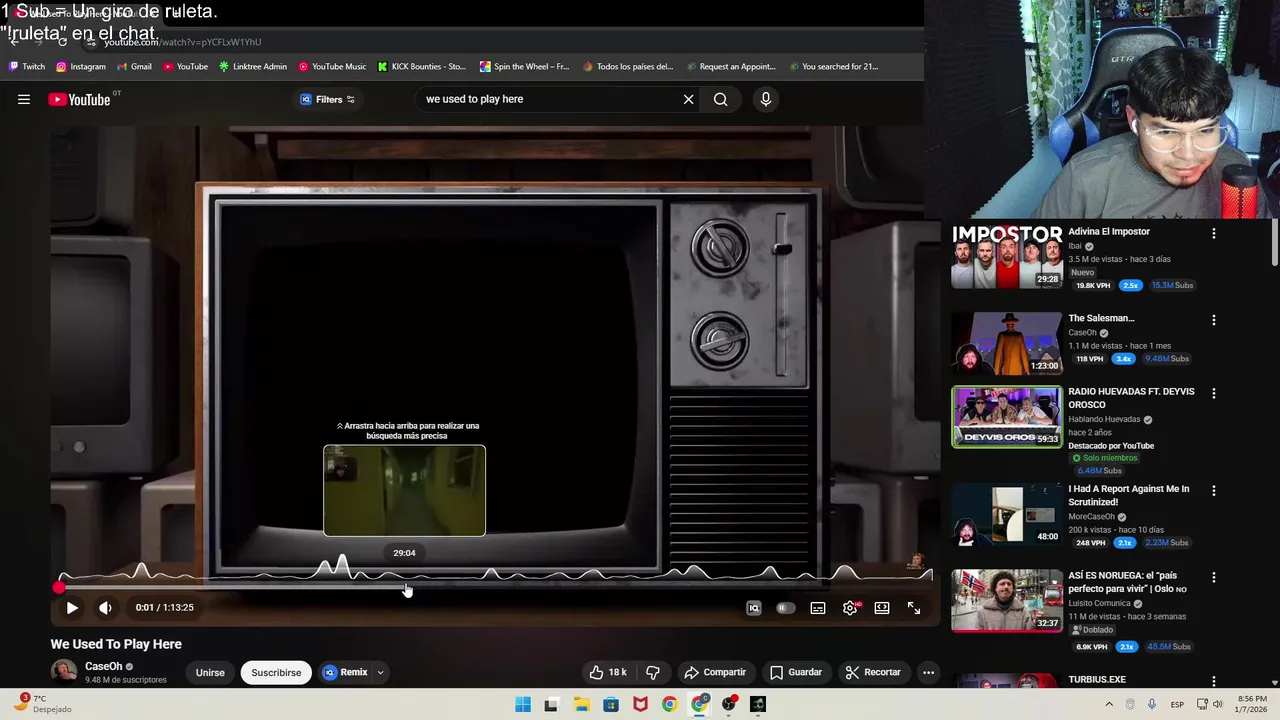
Task: Open the CaseOh channel name link
Action: (x=104, y=666)
